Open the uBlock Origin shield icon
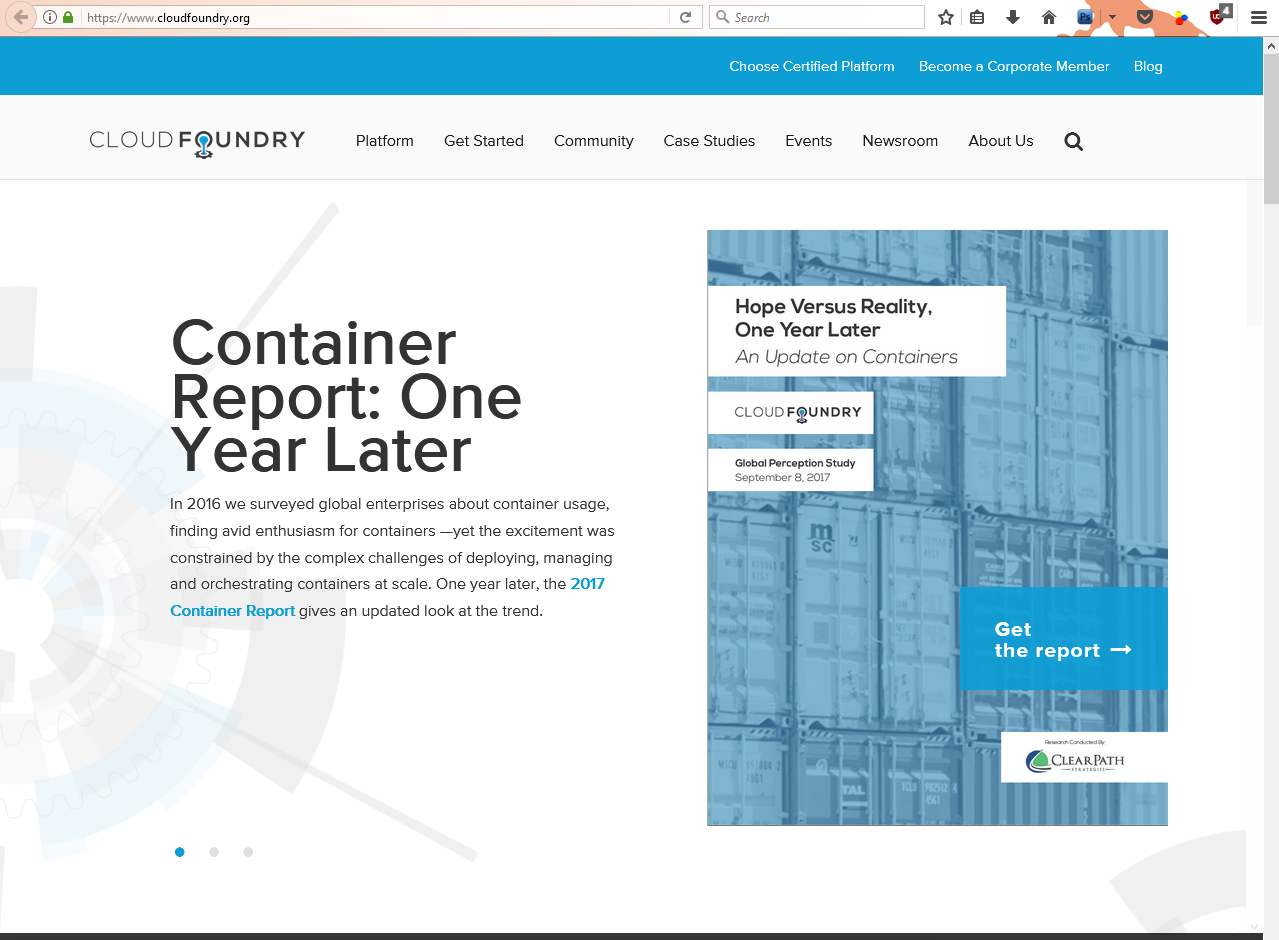Screen dimensions: 1279x940 [x=1218, y=16]
